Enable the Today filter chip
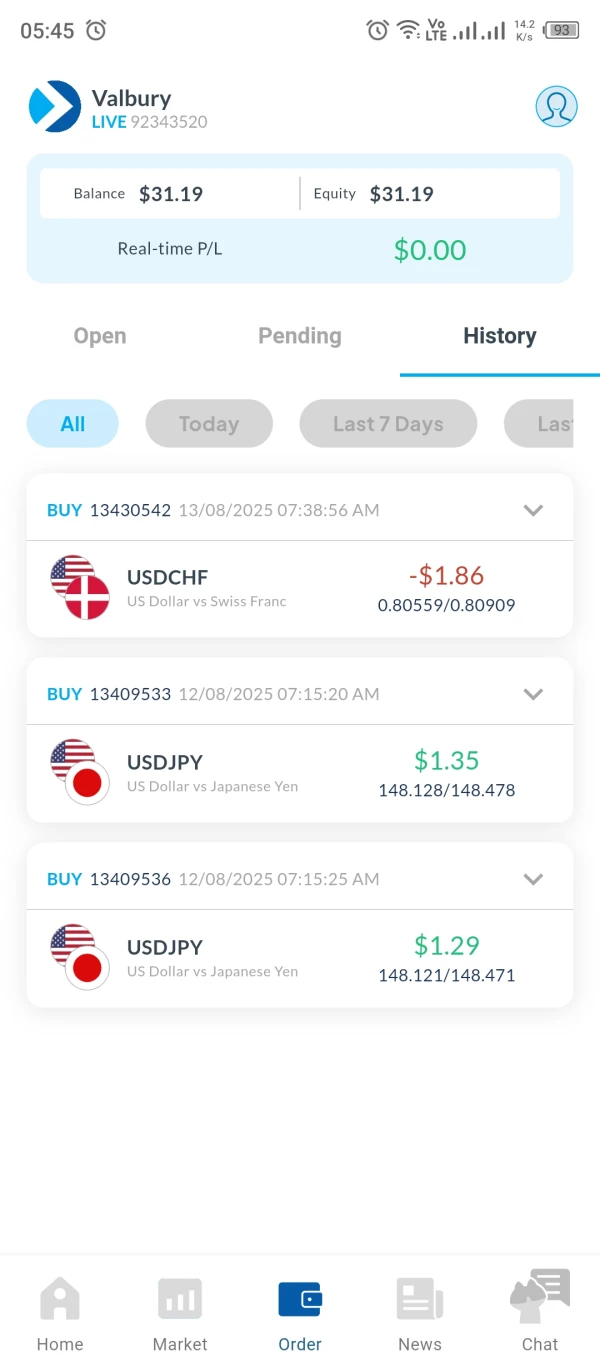 [x=209, y=424]
